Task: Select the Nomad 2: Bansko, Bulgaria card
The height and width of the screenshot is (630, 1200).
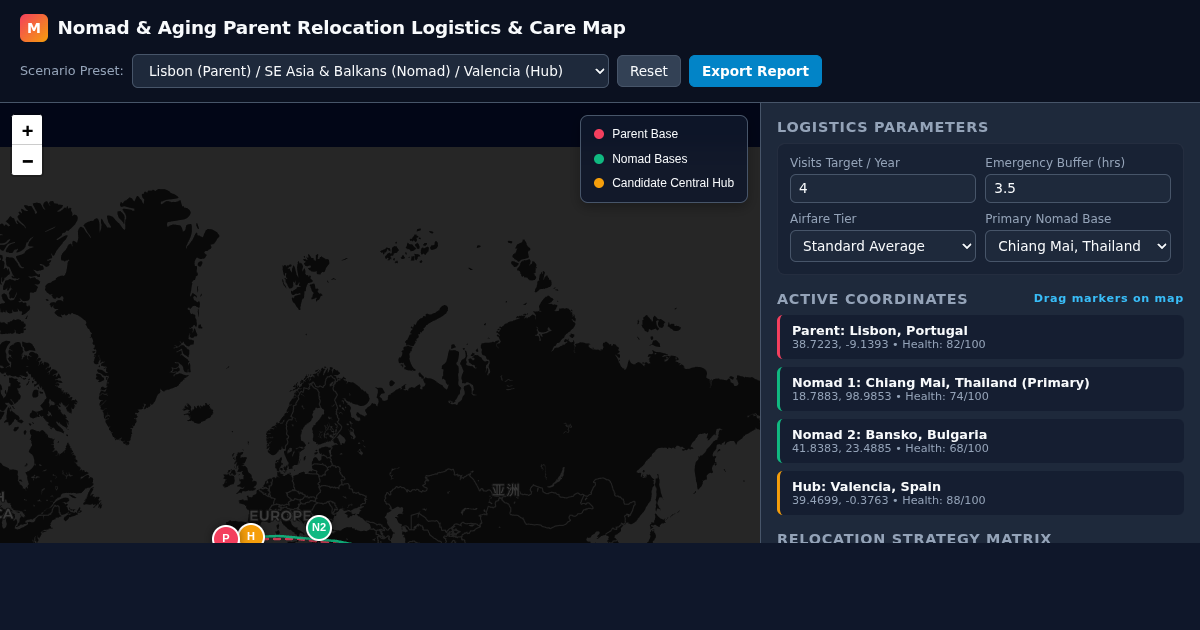Action: pyautogui.click(x=980, y=441)
